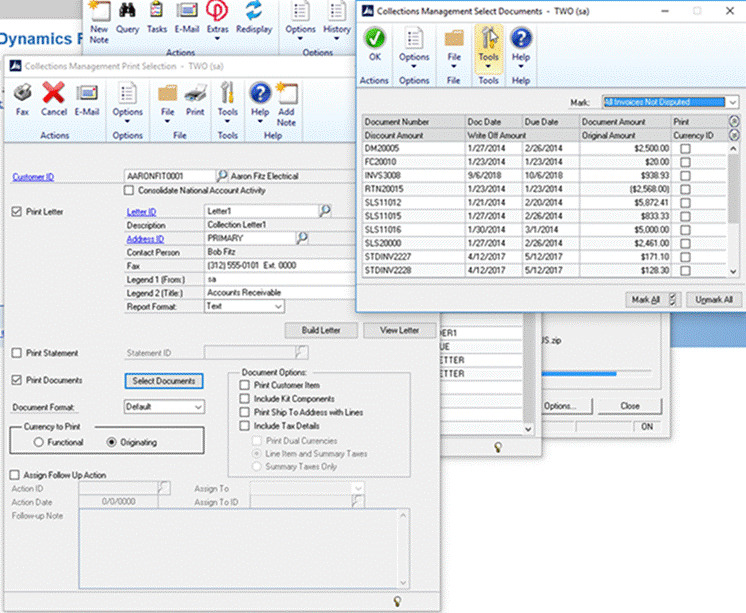The width and height of the screenshot is (746, 613).
Task: Expand the document list detail rows
Action: point(734,135)
